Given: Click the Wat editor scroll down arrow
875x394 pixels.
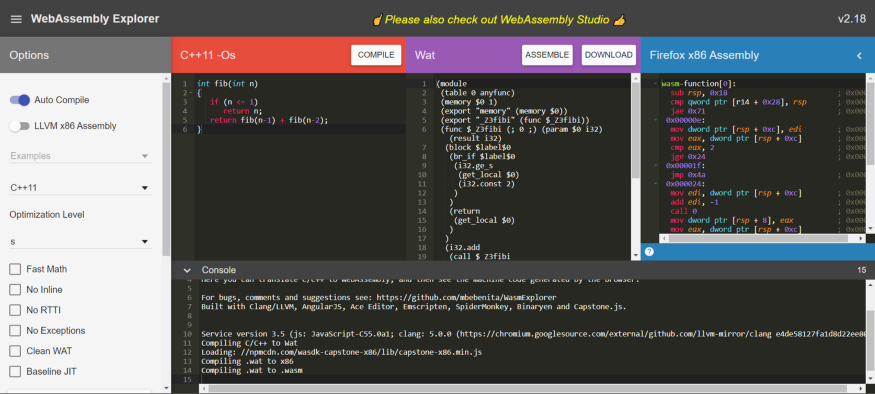Looking at the screenshot, I should pyautogui.click(x=636, y=256).
